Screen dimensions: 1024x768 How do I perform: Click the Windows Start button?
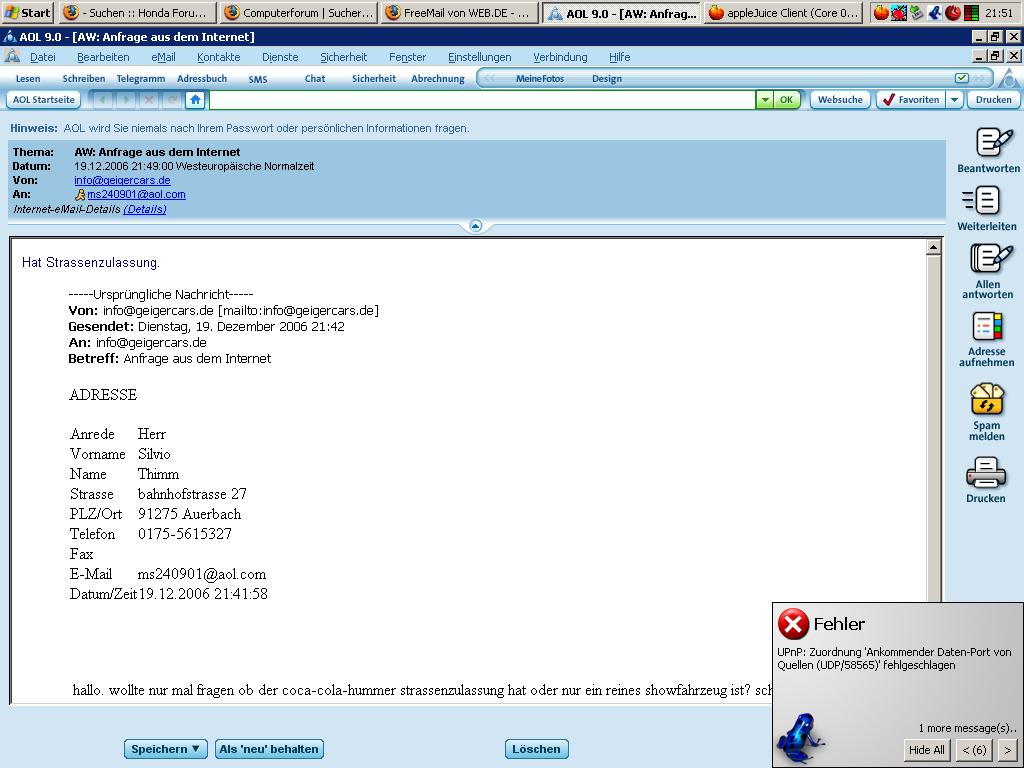(x=28, y=12)
